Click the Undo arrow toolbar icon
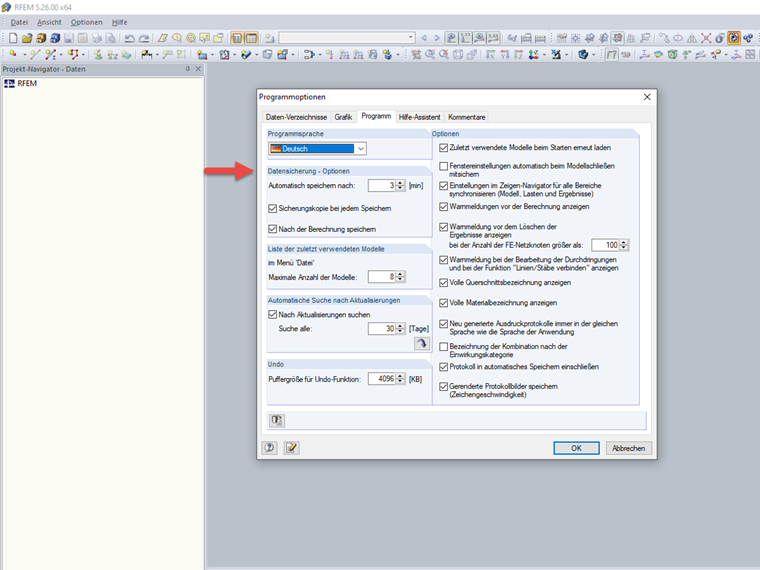 [129, 38]
